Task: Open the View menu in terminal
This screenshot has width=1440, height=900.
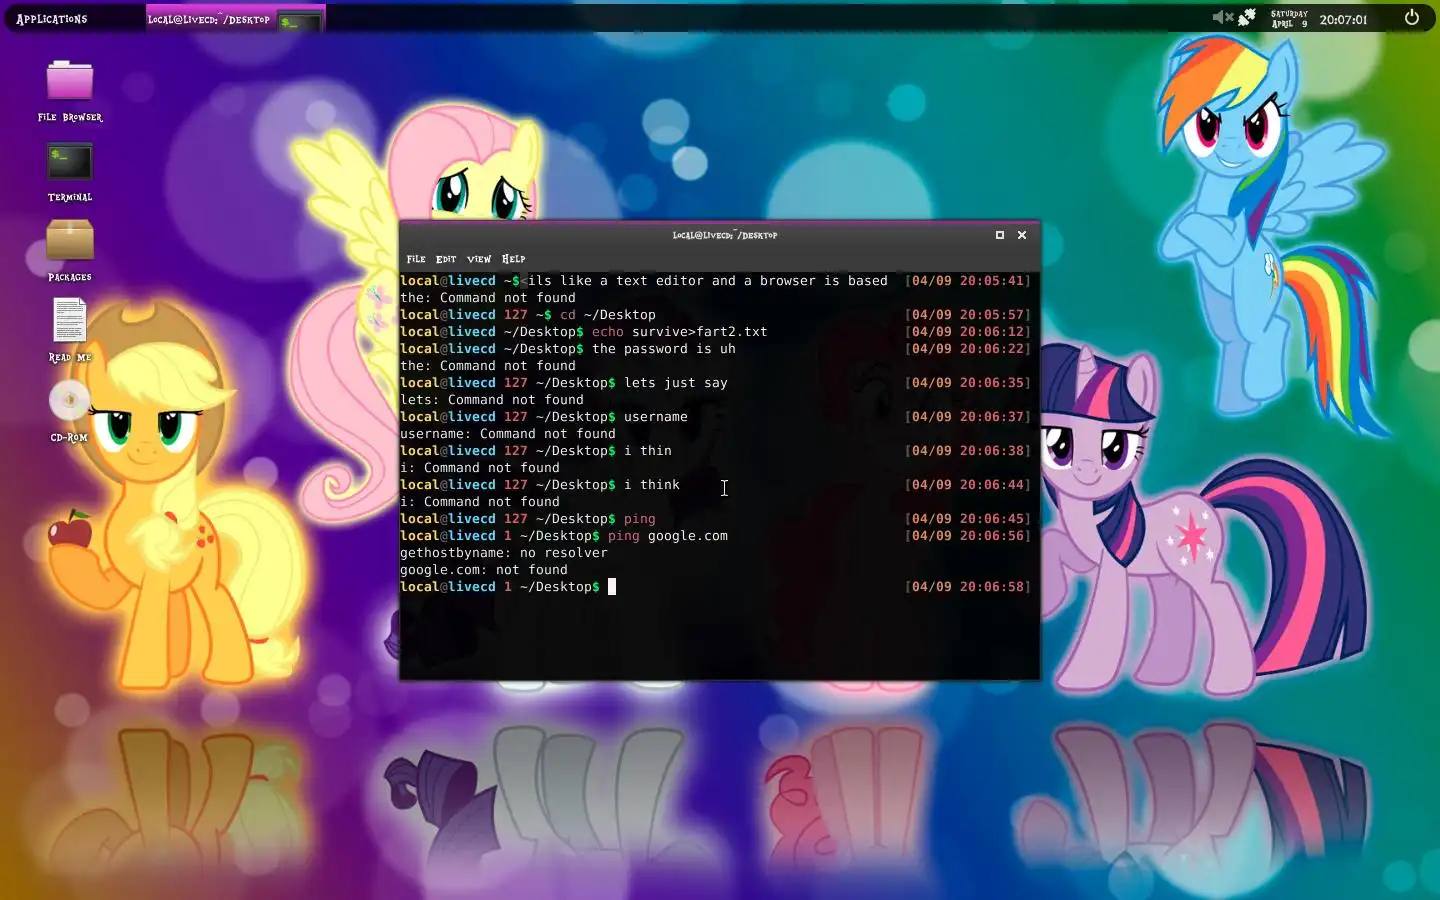Action: point(479,259)
